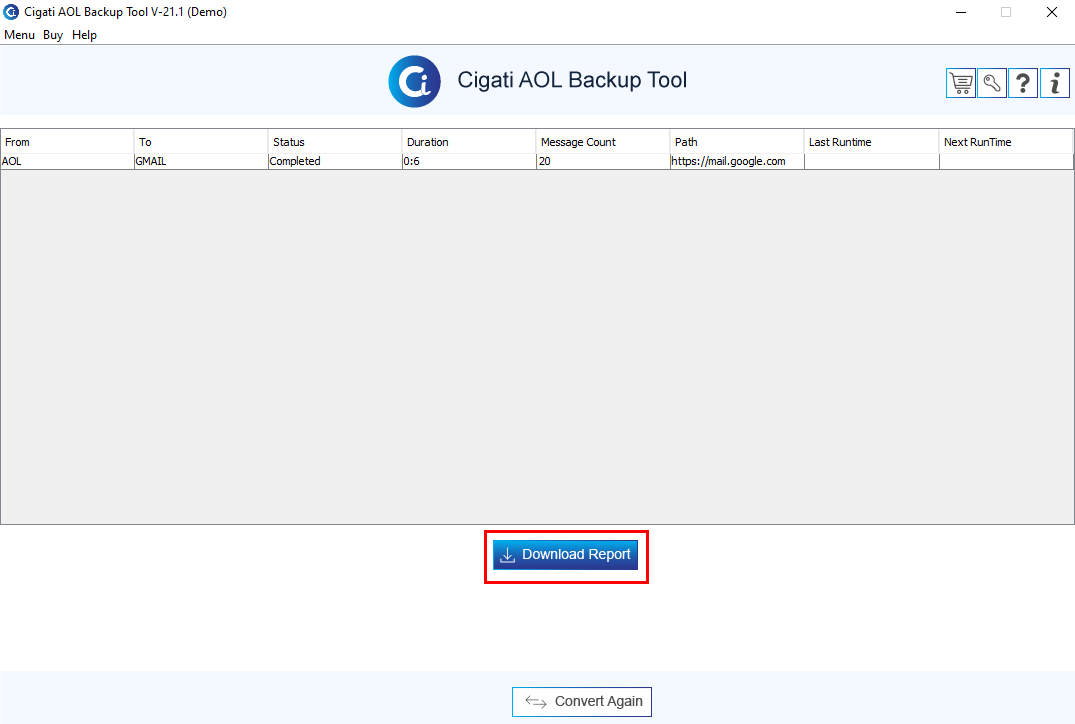Open the Menu menu

(19, 35)
